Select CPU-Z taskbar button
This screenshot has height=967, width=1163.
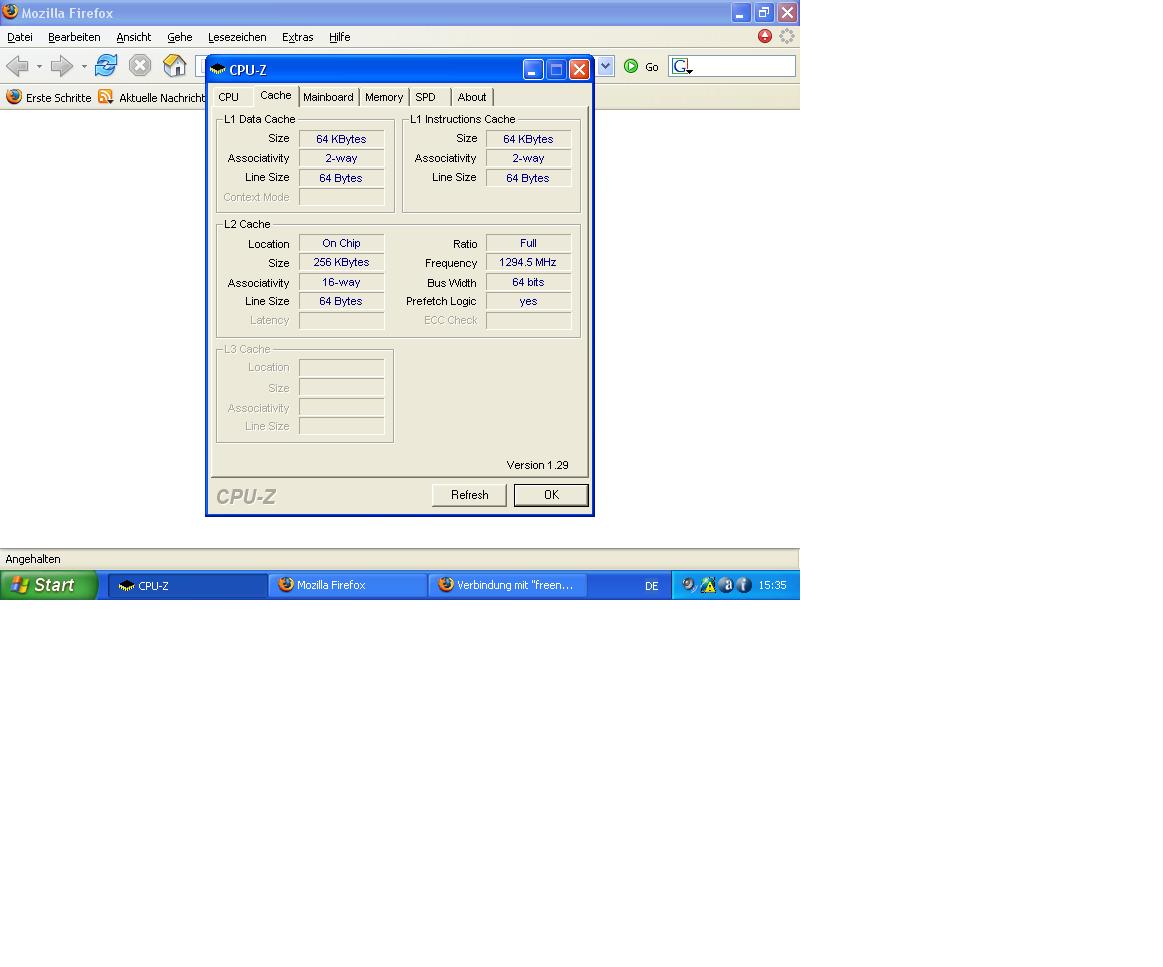(188, 585)
